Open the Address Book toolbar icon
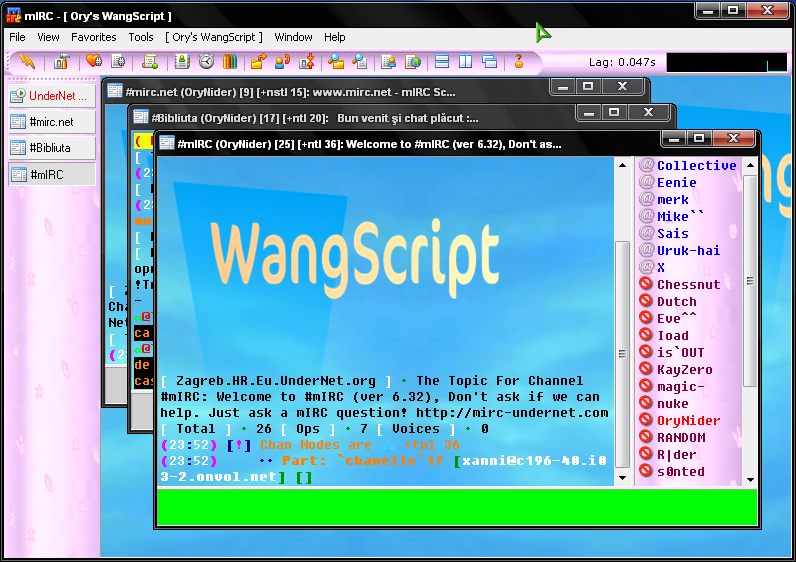Screen dimensions: 796x562 tap(182, 62)
